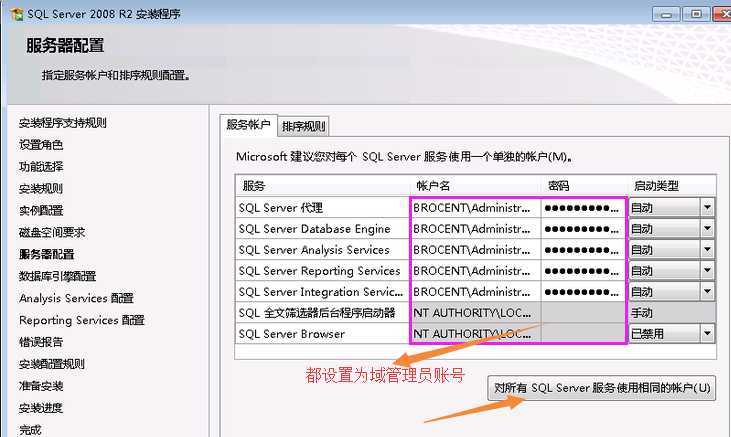Open startup type dropdown for SQL Server 代理
The height and width of the screenshot is (437, 731).
click(707, 208)
